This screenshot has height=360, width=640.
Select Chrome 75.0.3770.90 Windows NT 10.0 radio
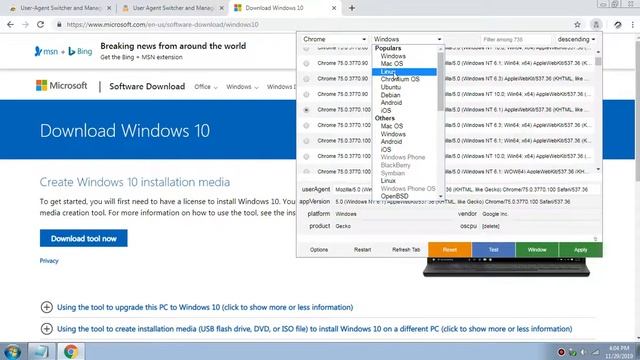coord(306,94)
